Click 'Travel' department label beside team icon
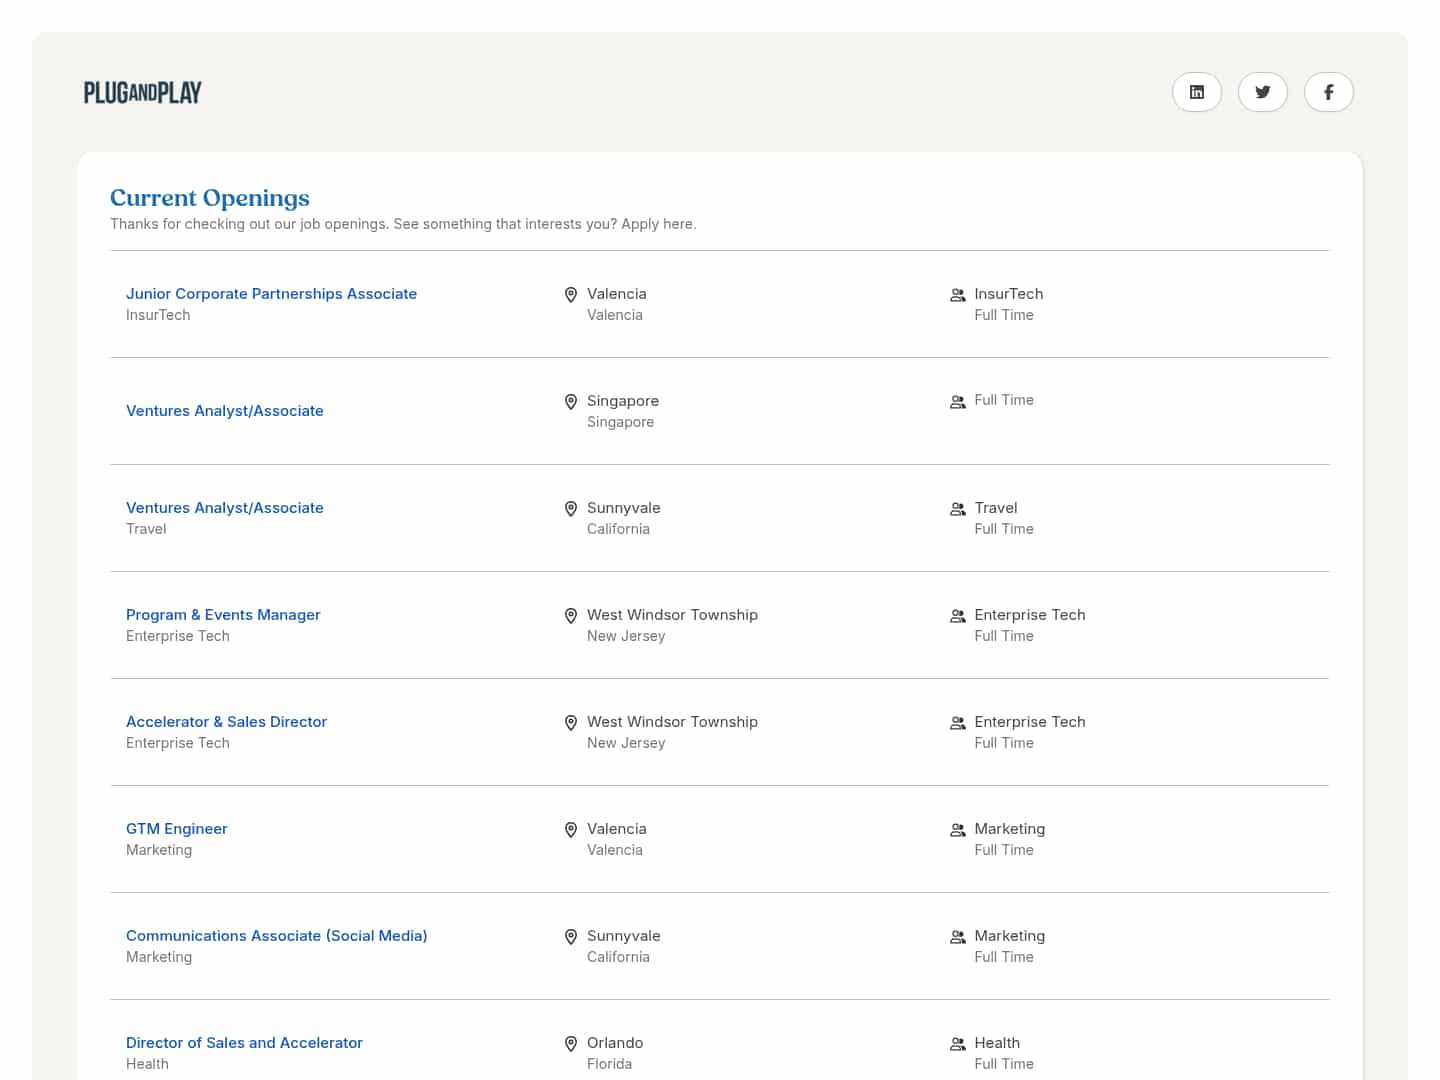 (x=996, y=508)
